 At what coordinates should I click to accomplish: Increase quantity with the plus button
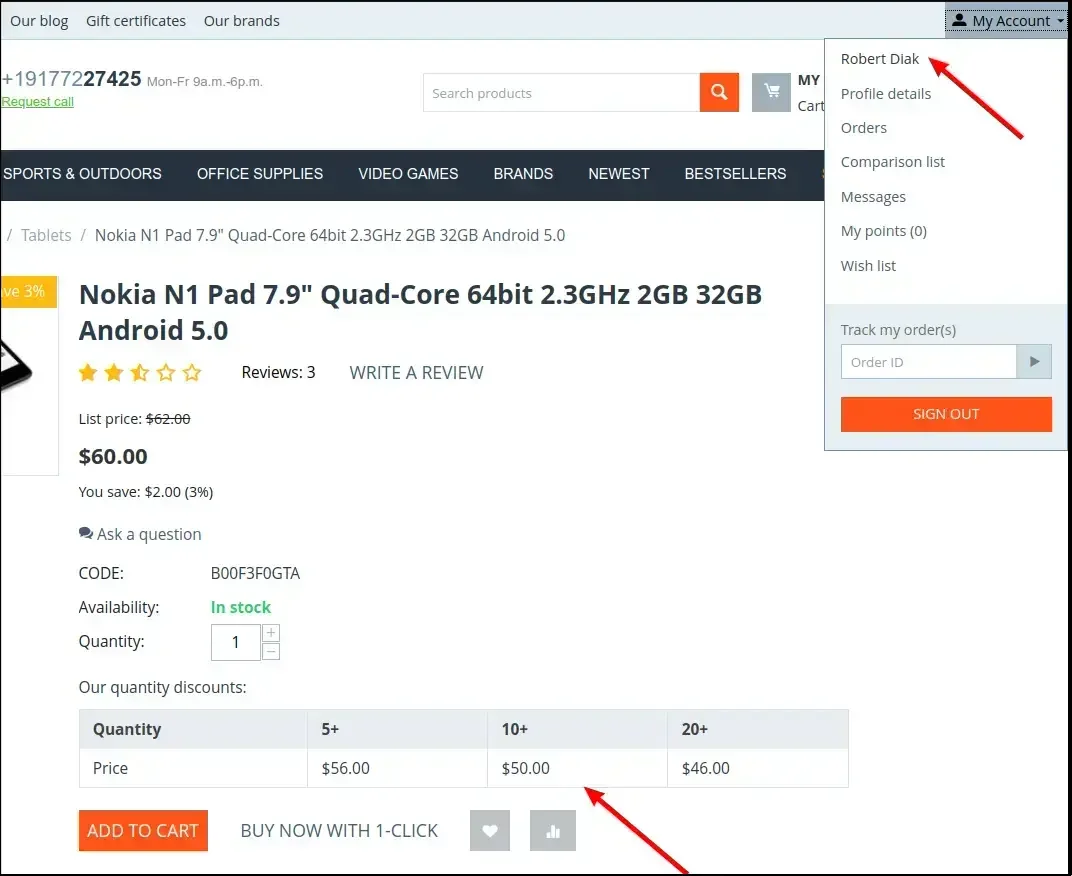[x=271, y=633]
